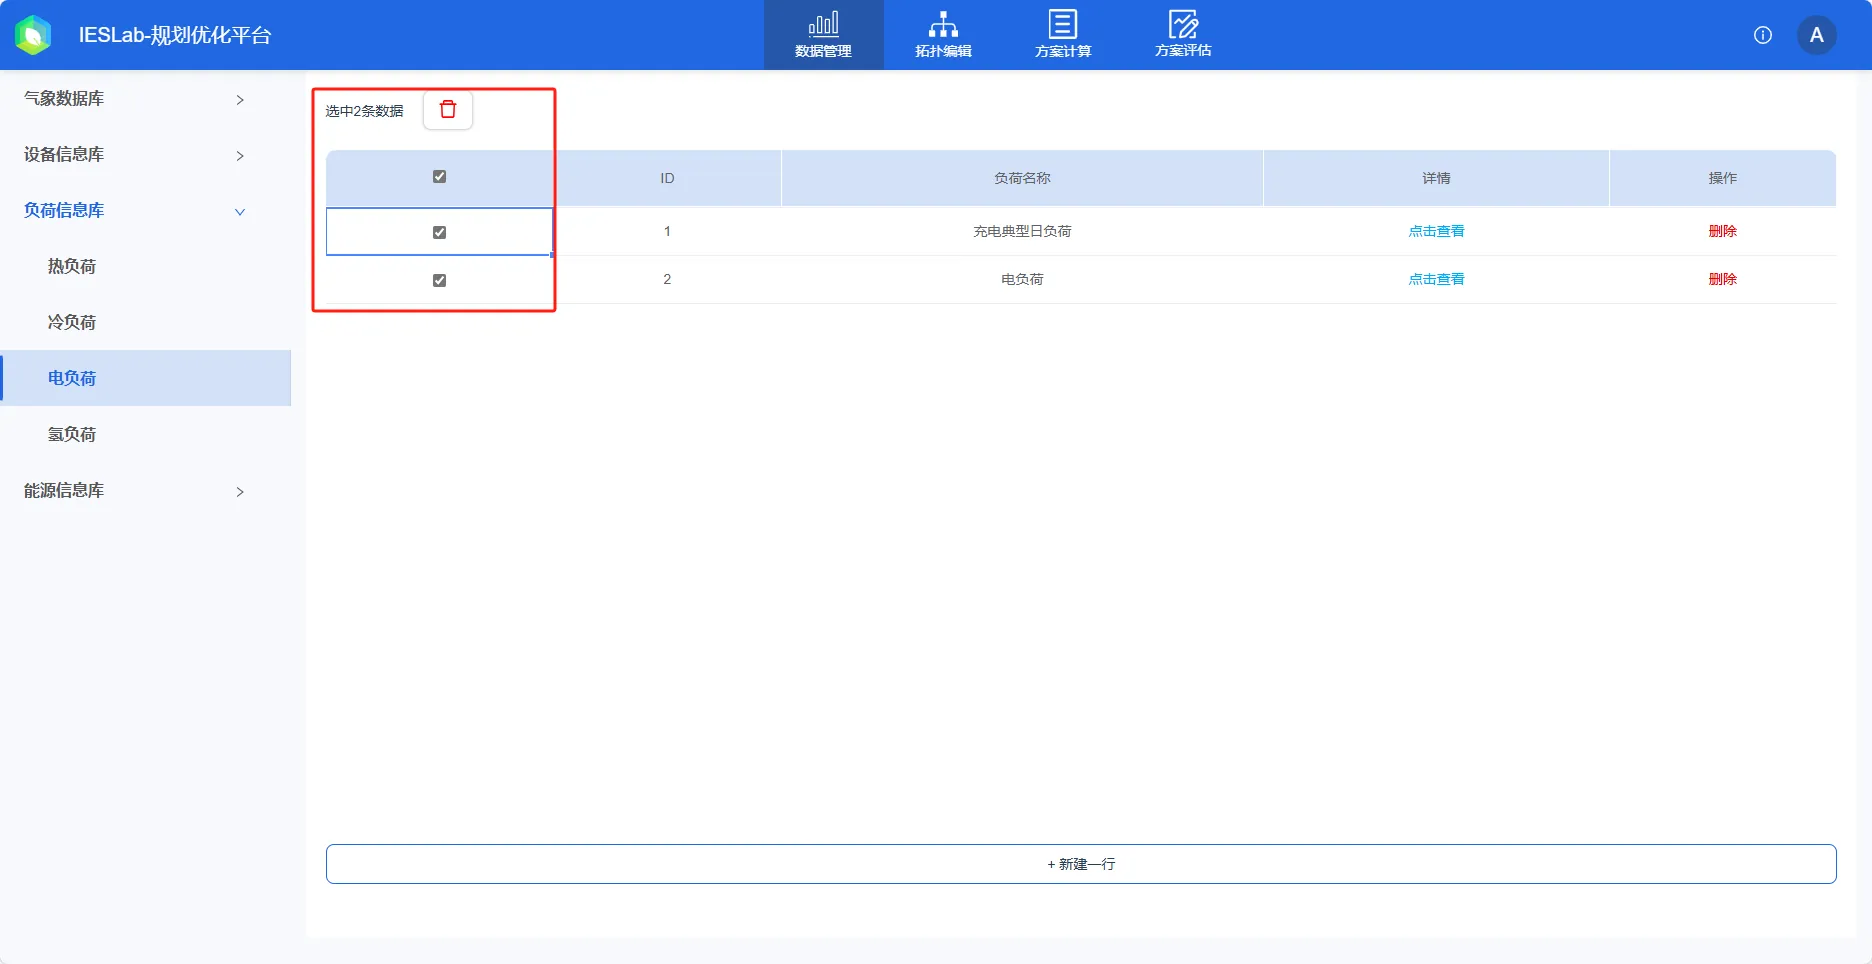
Task: Click the 操作 column header
Action: (x=1722, y=178)
